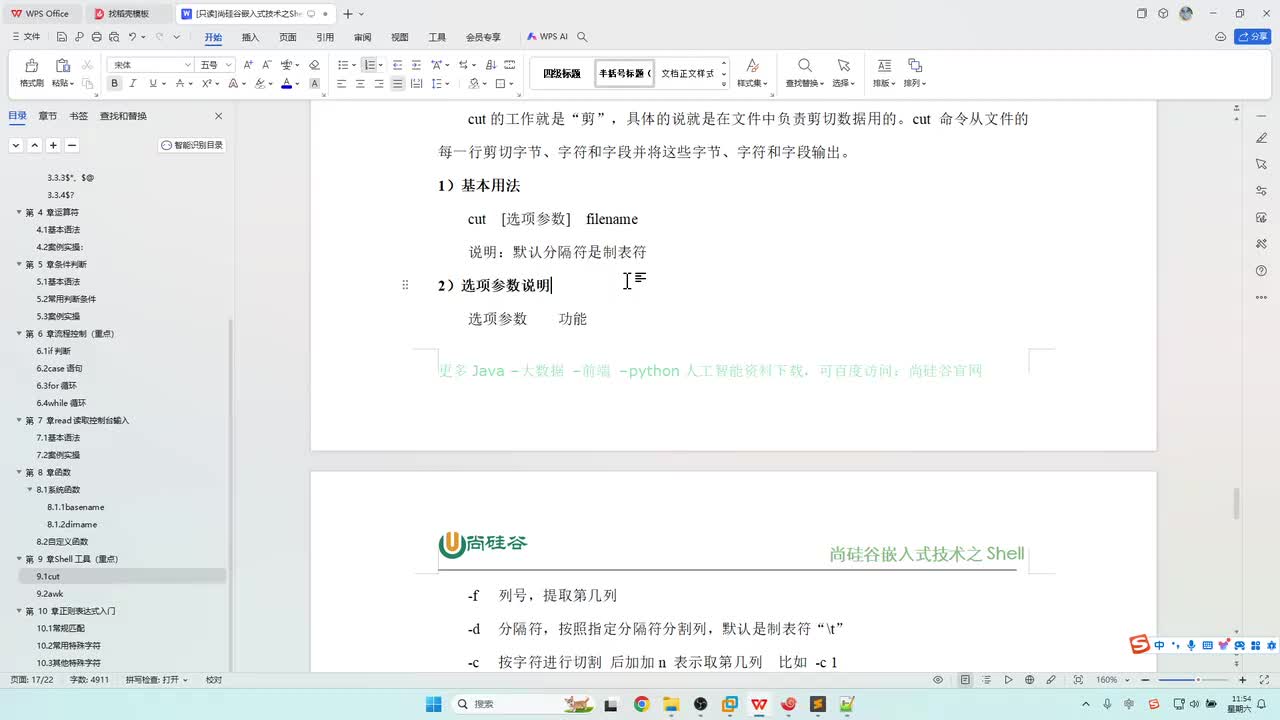Screen dimensions: 1280x720
Task: Click the clear formatting eraser icon
Action: click(314, 65)
